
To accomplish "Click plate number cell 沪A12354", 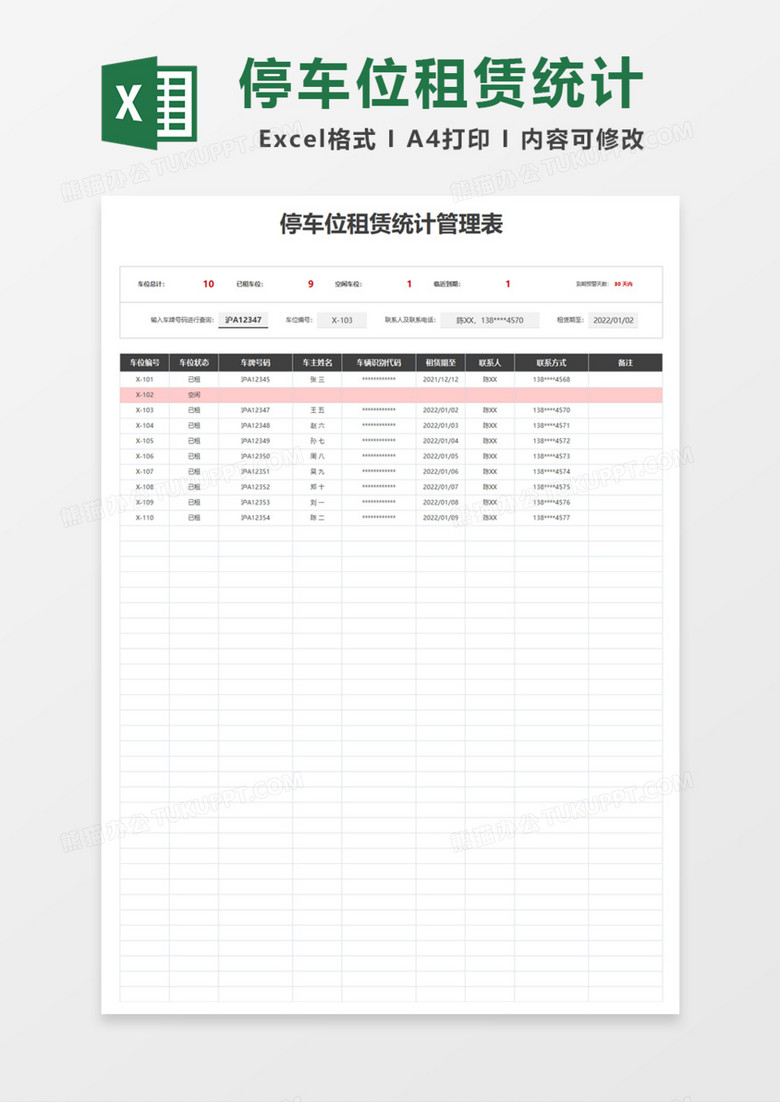I will 255,518.
